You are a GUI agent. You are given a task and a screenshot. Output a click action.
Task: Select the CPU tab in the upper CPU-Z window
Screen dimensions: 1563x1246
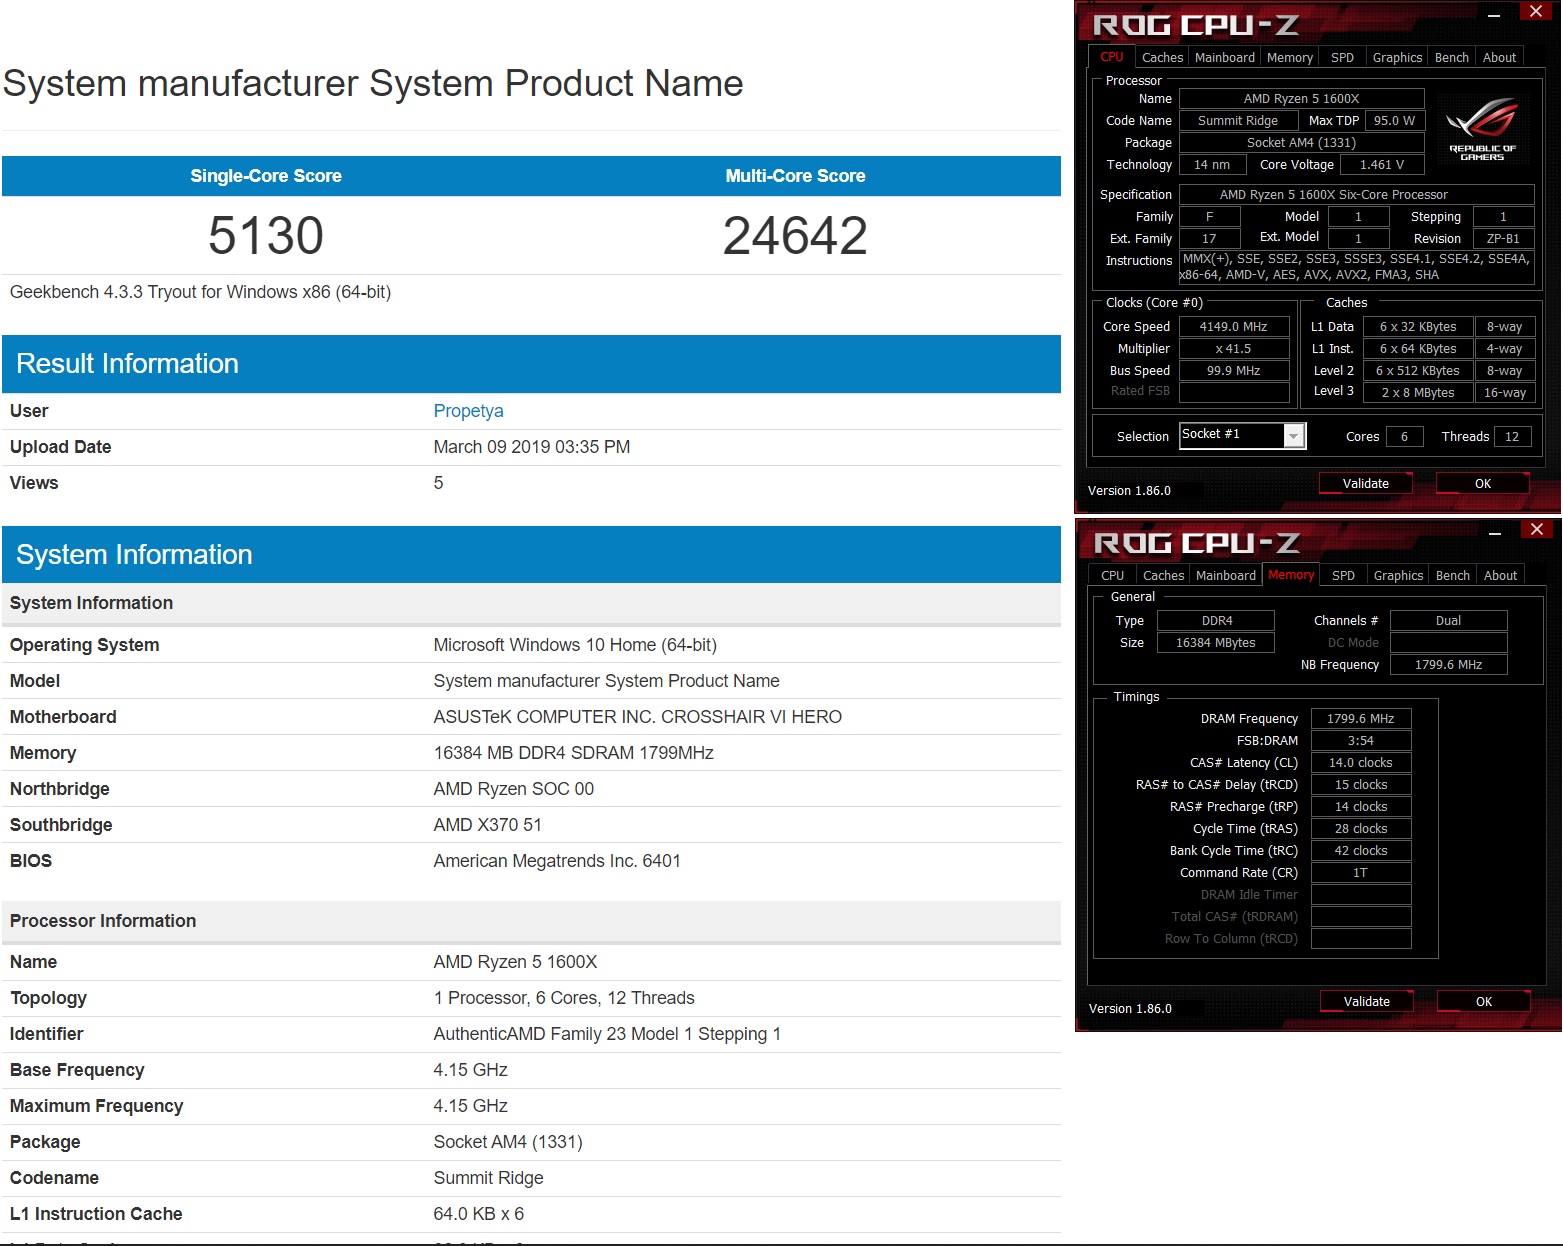coord(1111,57)
